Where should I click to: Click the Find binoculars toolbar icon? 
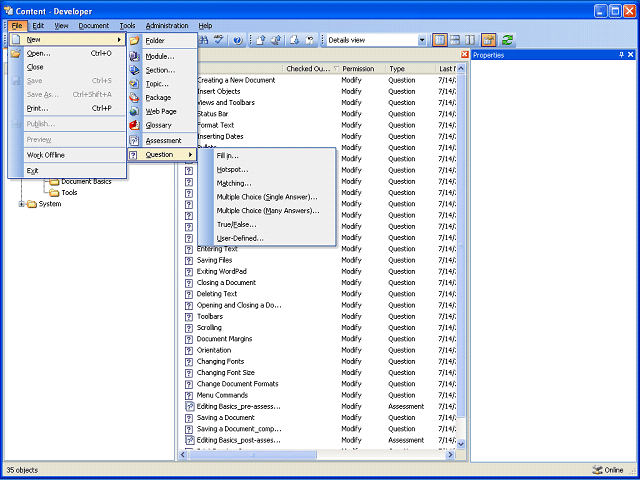pyautogui.click(x=204, y=40)
